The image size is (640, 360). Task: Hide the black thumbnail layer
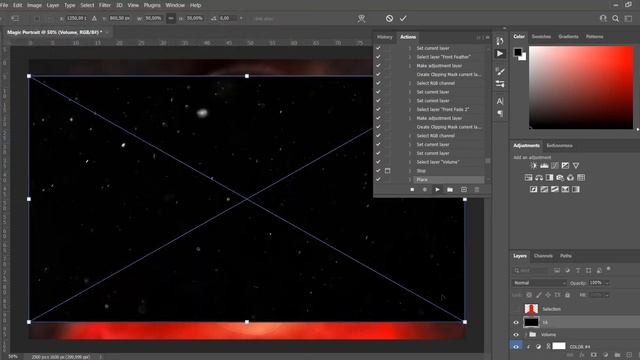(516, 322)
